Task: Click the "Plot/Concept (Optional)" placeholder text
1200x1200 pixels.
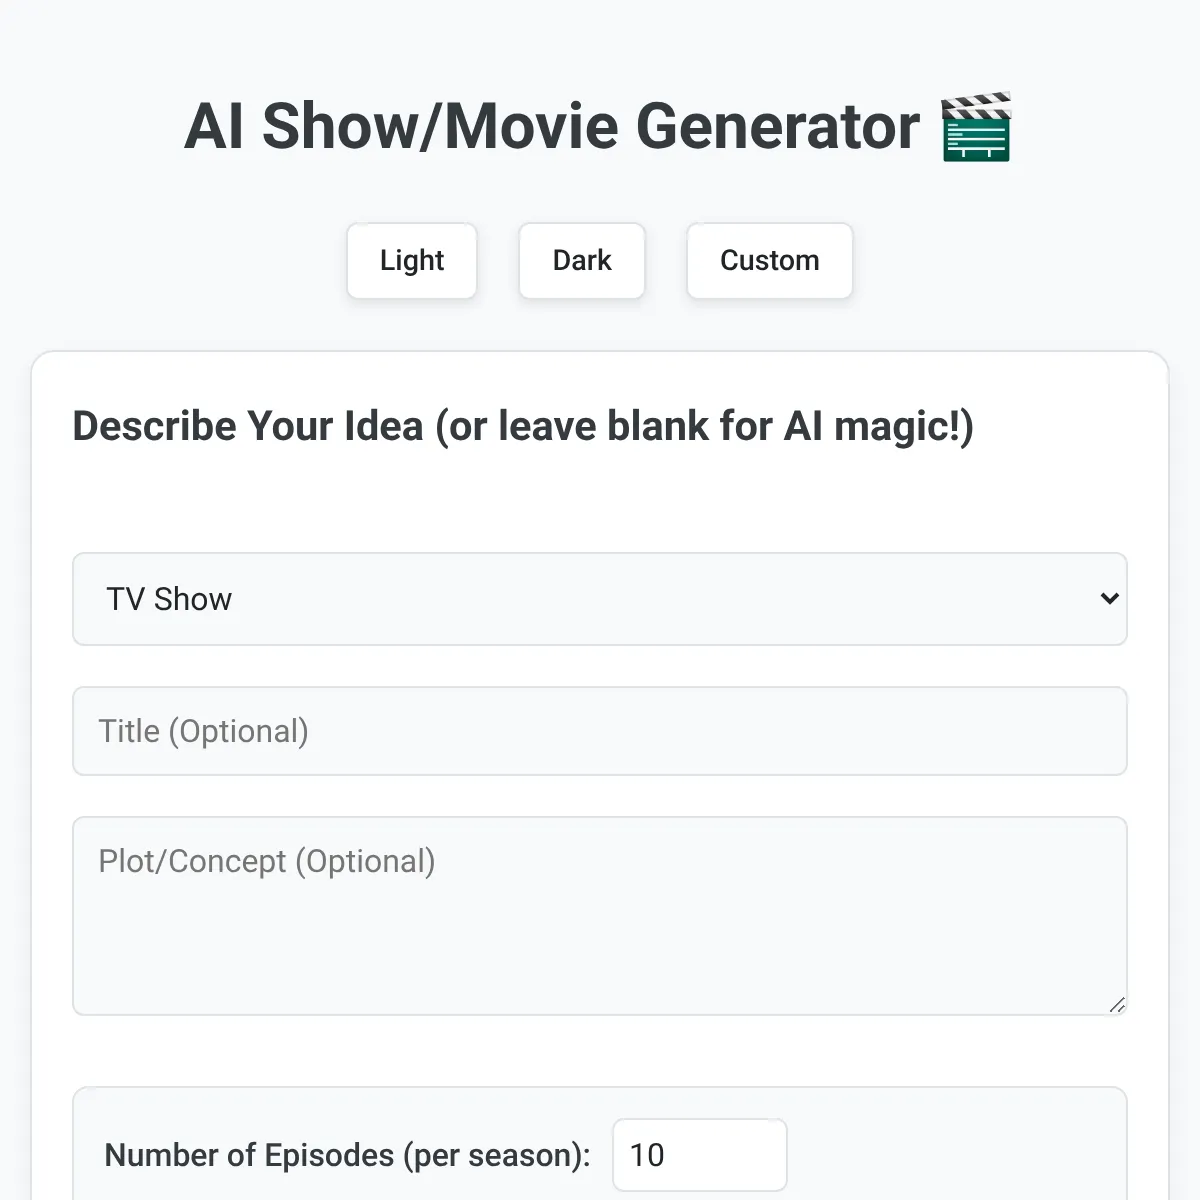Action: click(x=266, y=861)
